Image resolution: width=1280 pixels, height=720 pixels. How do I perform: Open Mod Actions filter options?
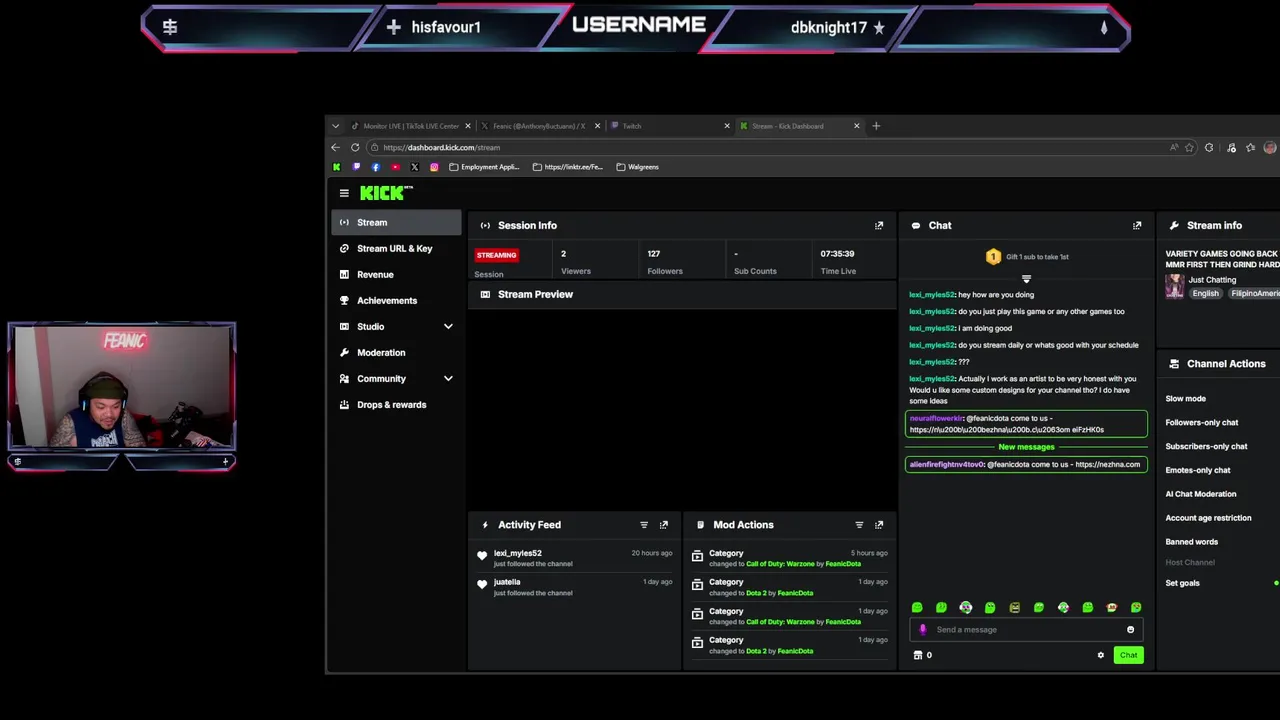coord(859,525)
